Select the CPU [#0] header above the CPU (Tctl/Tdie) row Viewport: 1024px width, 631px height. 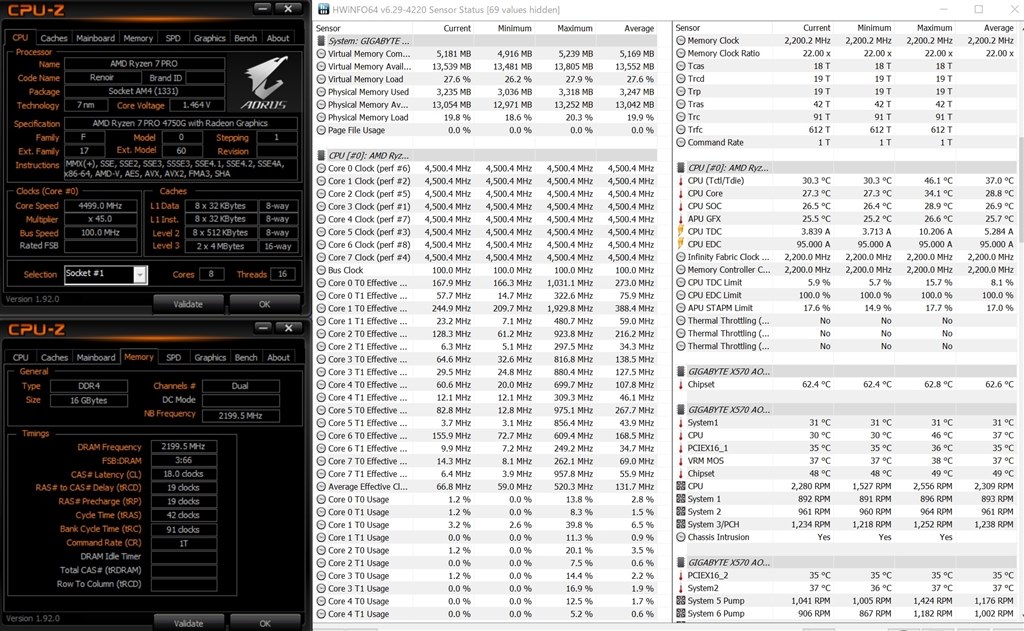[x=845, y=168]
